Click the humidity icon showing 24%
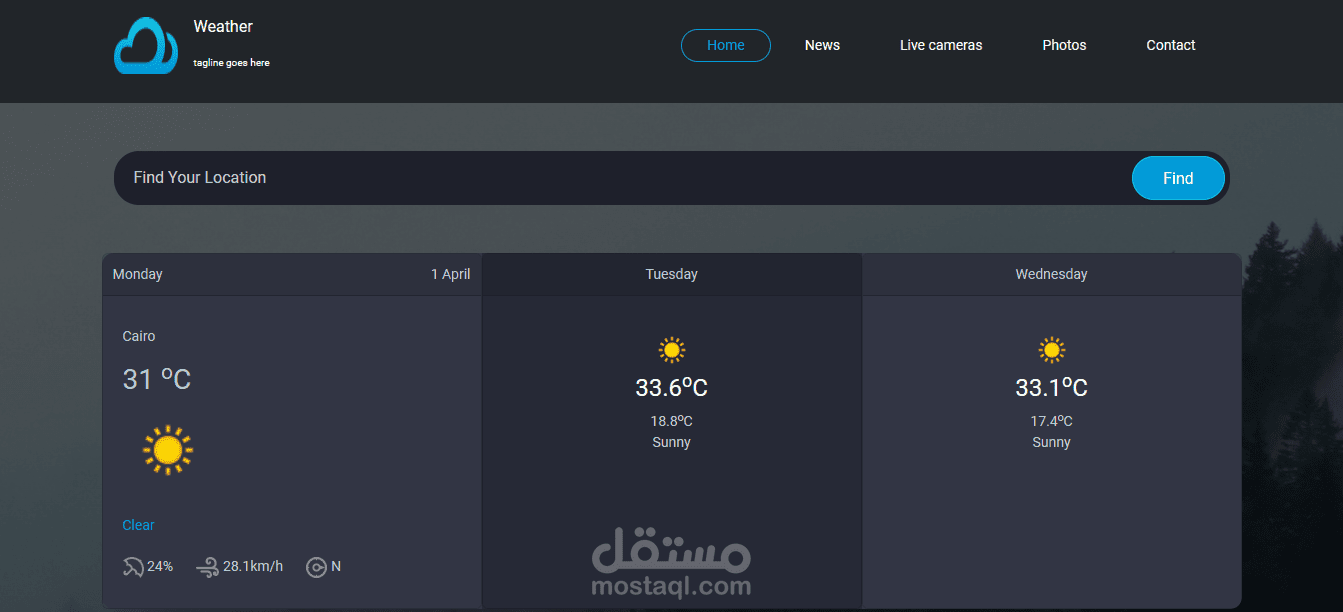This screenshot has height=612, width=1343. click(x=133, y=566)
